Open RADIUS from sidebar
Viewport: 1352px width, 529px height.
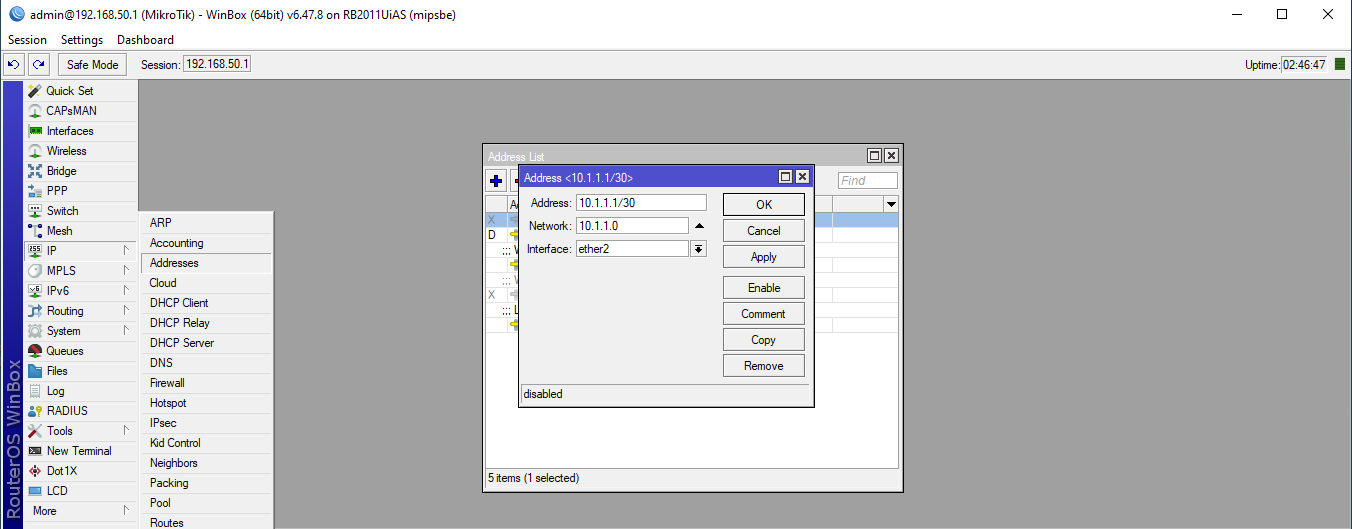tap(80, 411)
